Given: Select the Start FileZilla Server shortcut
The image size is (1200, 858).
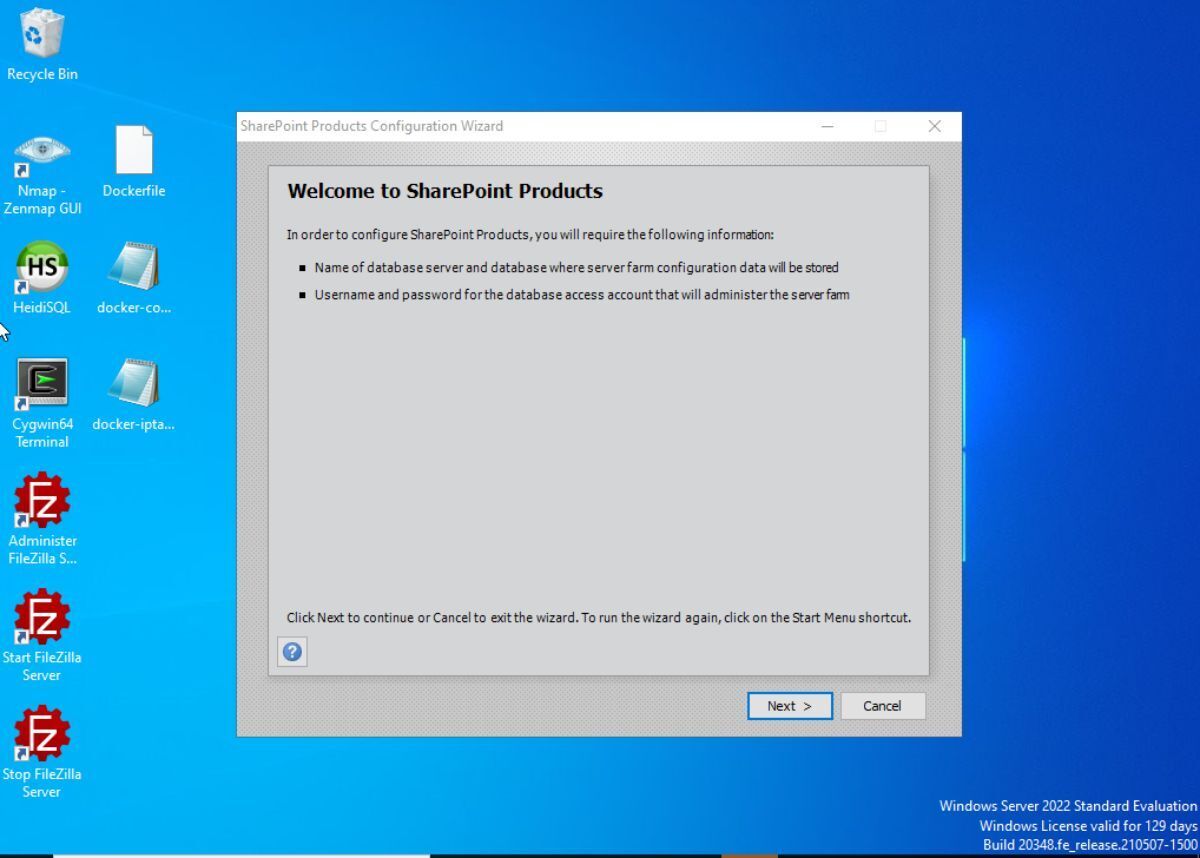Looking at the screenshot, I should (42, 637).
